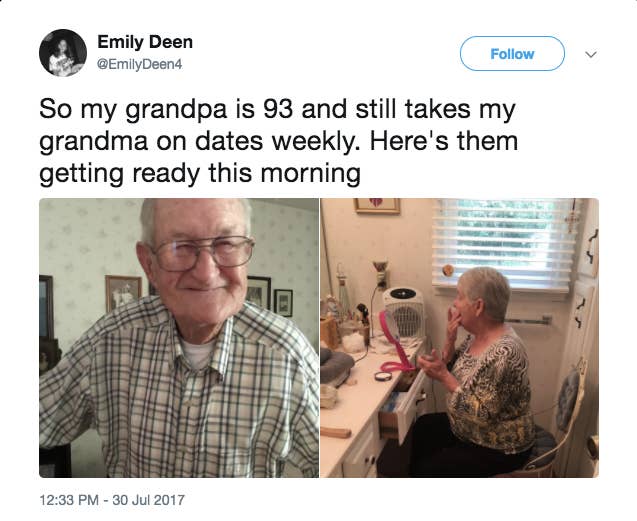Open the tweet options chevron menu
The width and height of the screenshot is (637, 521).
point(591,54)
